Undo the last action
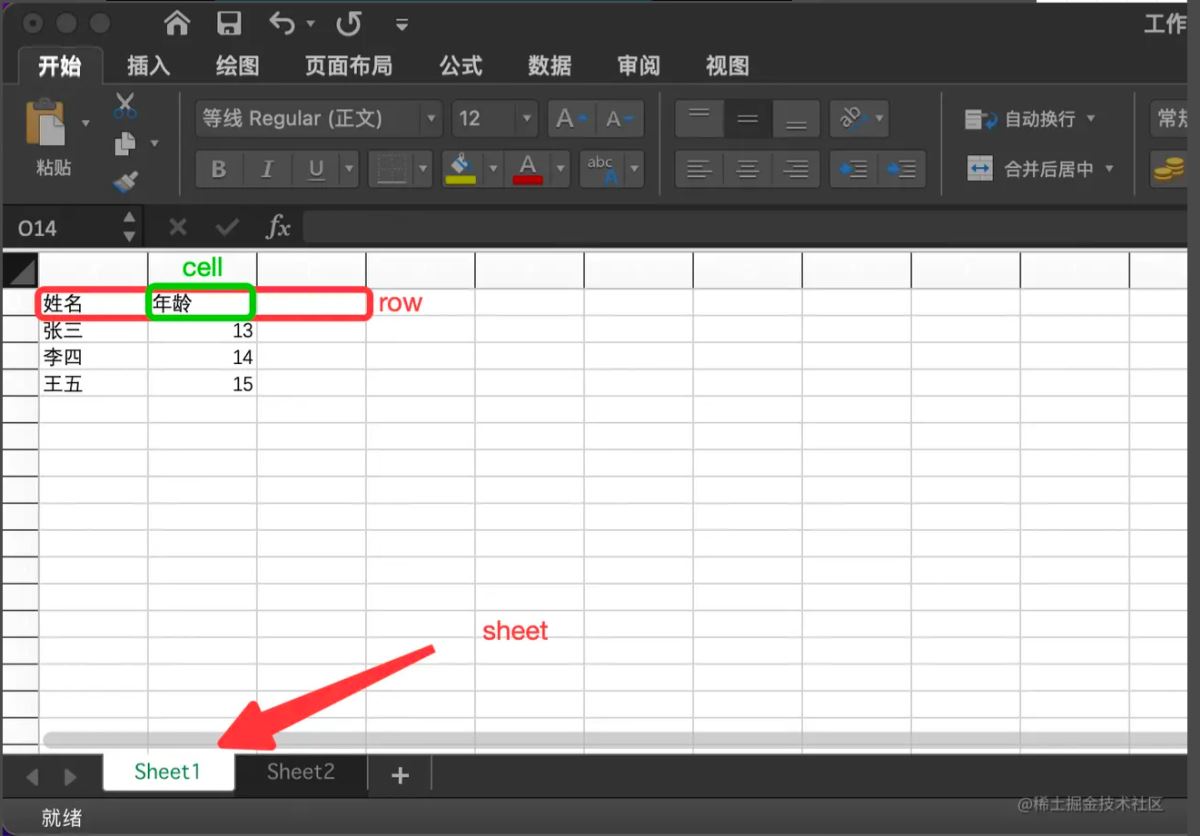The height and width of the screenshot is (836, 1200). click(x=284, y=23)
